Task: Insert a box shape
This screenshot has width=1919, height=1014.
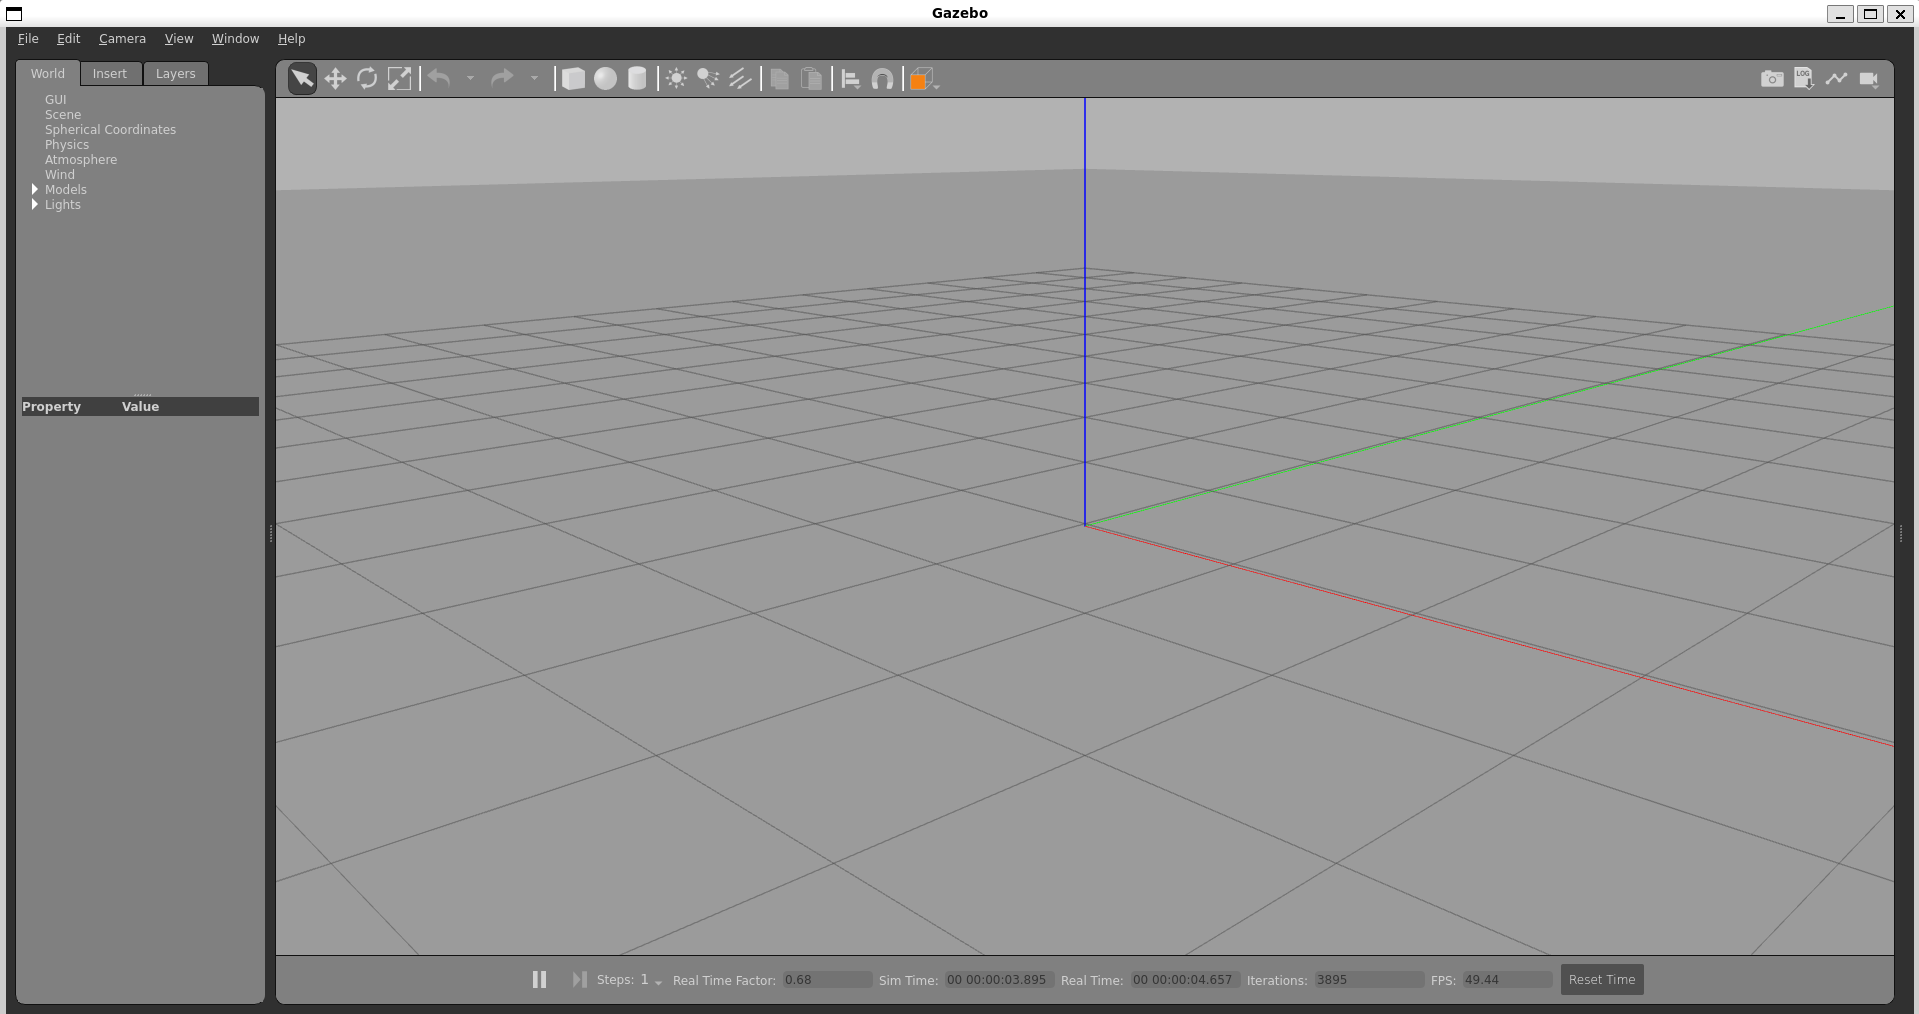Action: [573, 79]
